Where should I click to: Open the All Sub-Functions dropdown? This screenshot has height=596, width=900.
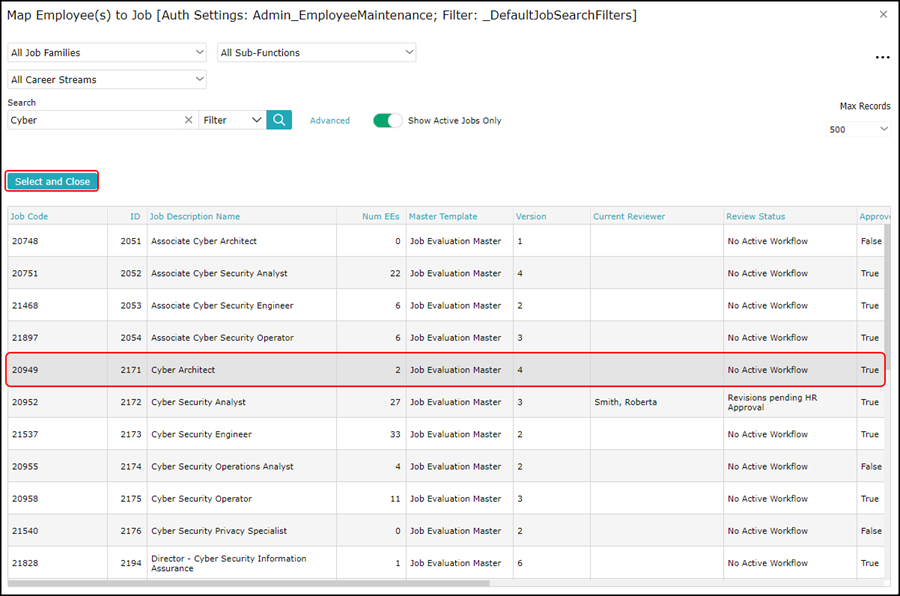[317, 52]
